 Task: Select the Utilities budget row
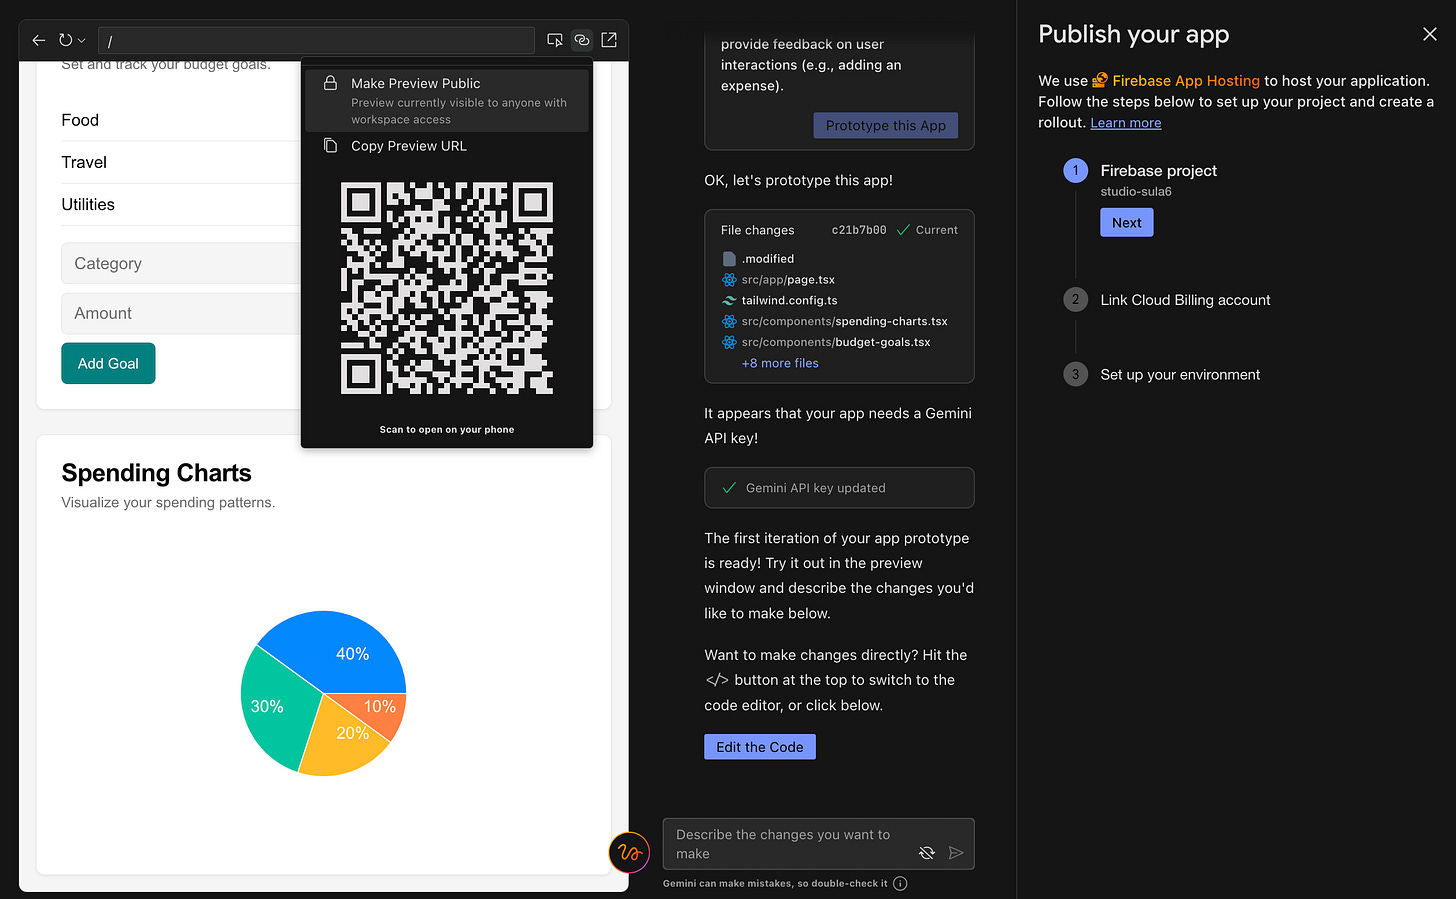tap(181, 204)
